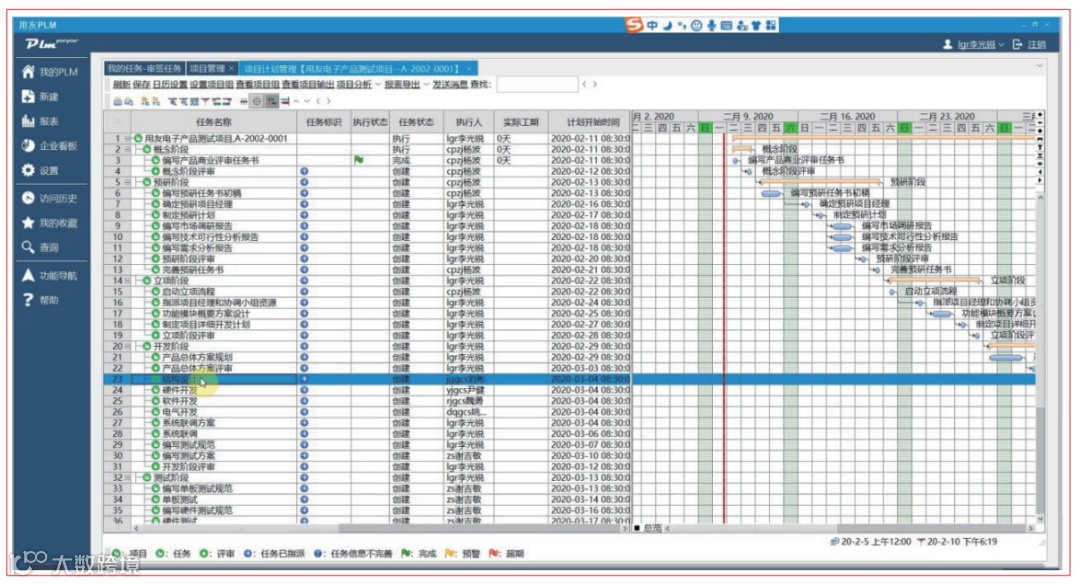
Task: Click the 保存 toolbar button
Action: pyautogui.click(x=141, y=84)
